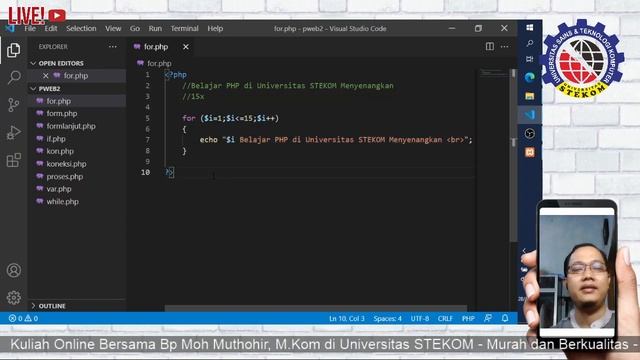The image size is (640, 360).
Task: Open the Run menu
Action: pos(155,29)
